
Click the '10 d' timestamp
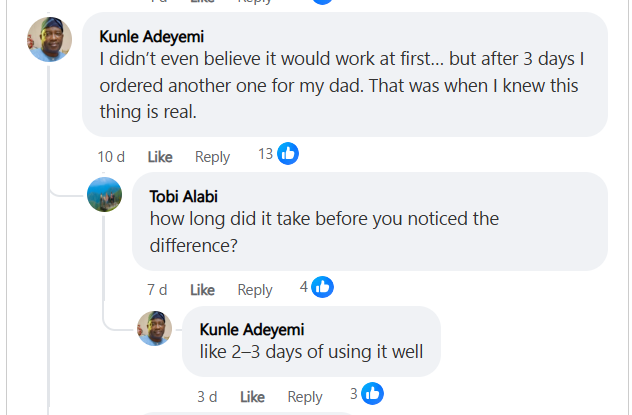[x=111, y=157]
